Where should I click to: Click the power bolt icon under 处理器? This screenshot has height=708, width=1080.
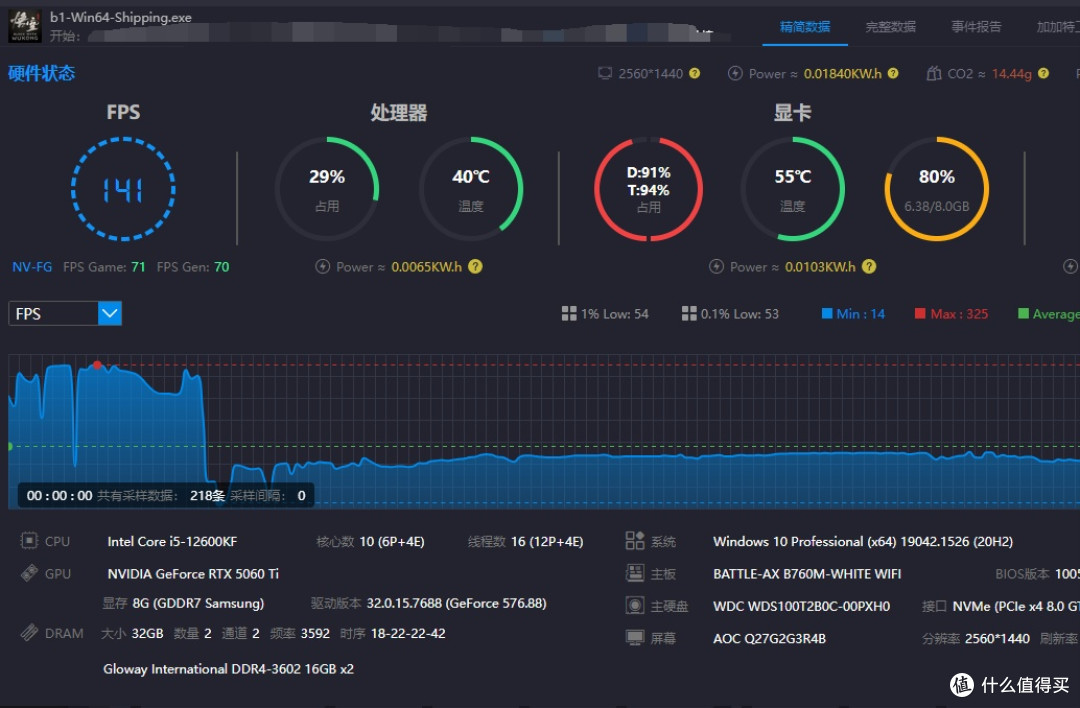click(x=322, y=267)
